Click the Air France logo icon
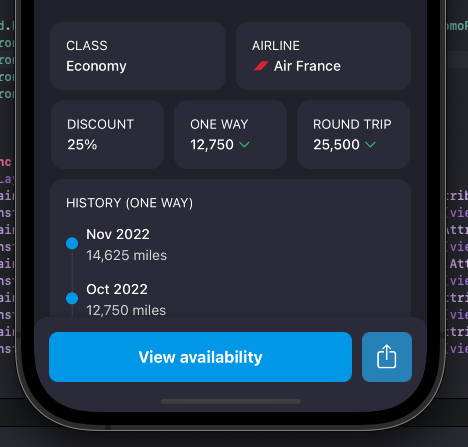This screenshot has height=447, width=468. 261,66
